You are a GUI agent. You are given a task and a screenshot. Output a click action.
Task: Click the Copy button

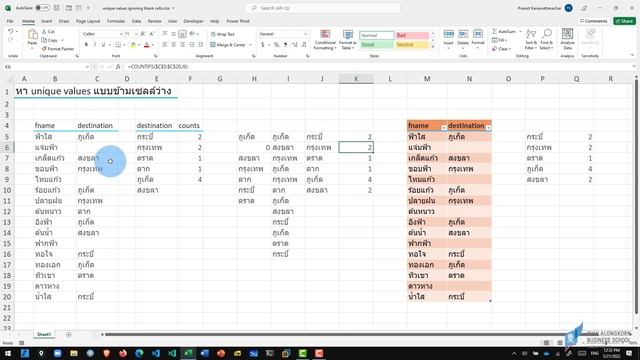(50, 40)
